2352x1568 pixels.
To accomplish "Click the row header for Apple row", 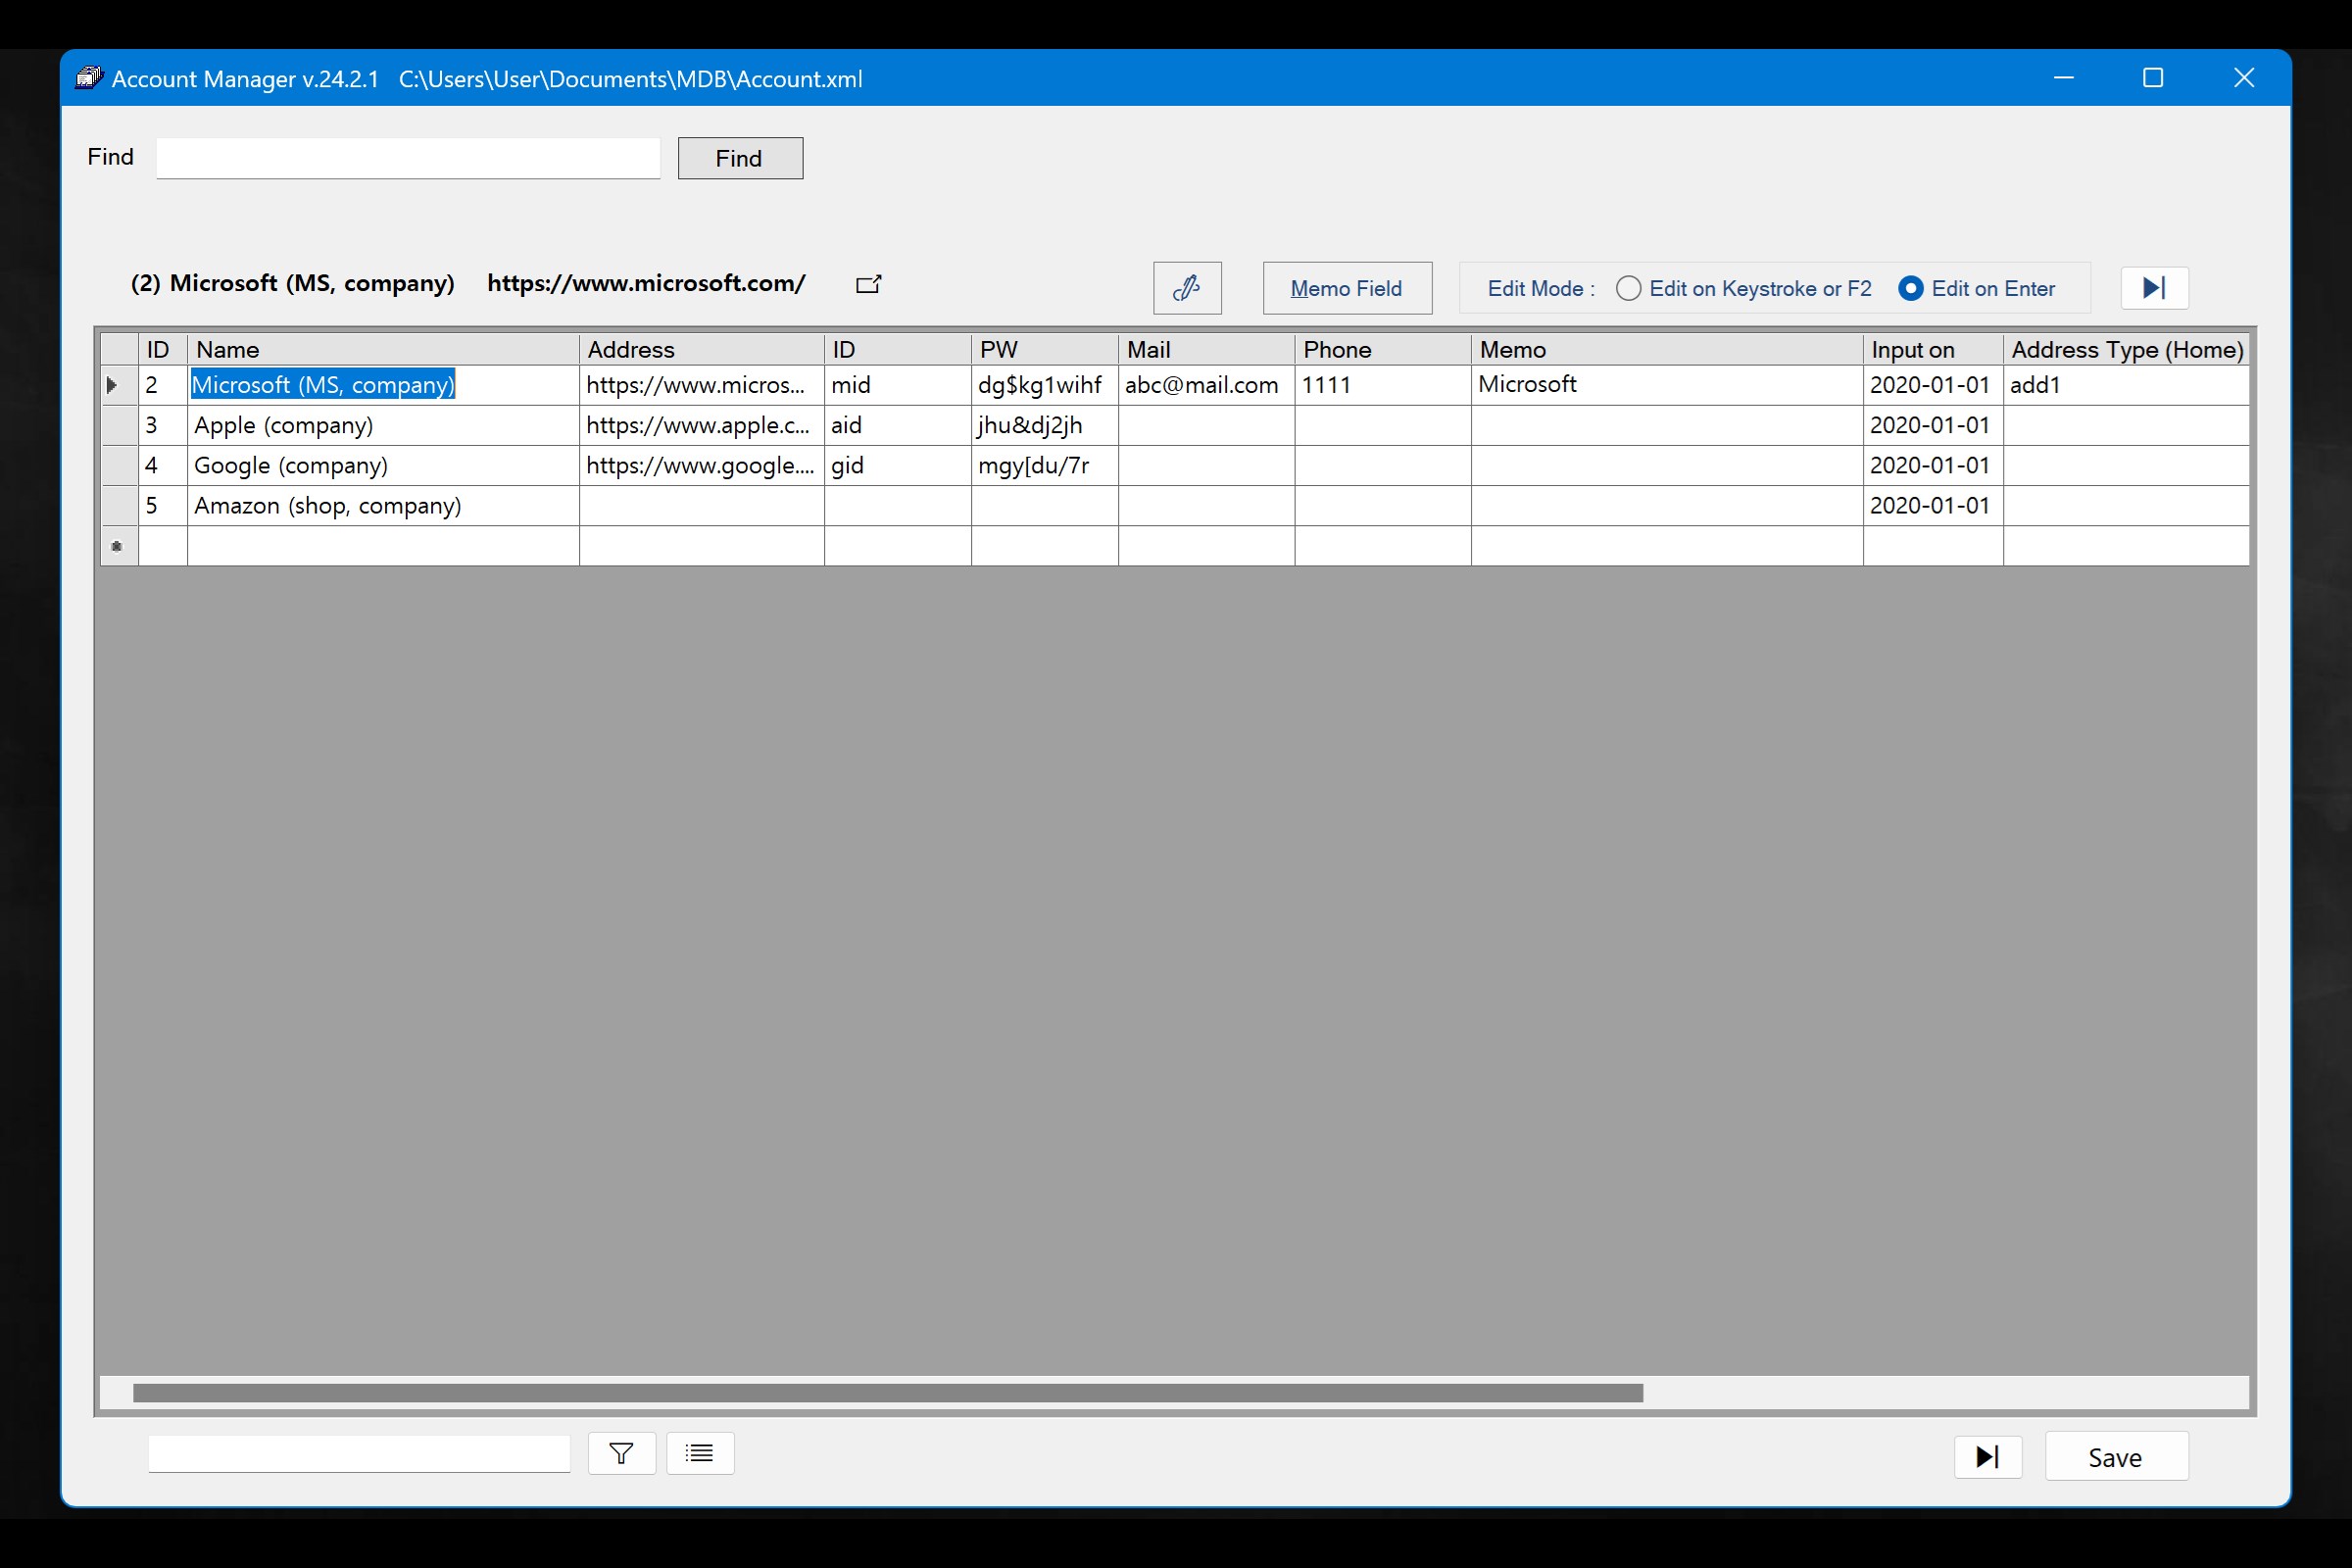I will (x=119, y=425).
